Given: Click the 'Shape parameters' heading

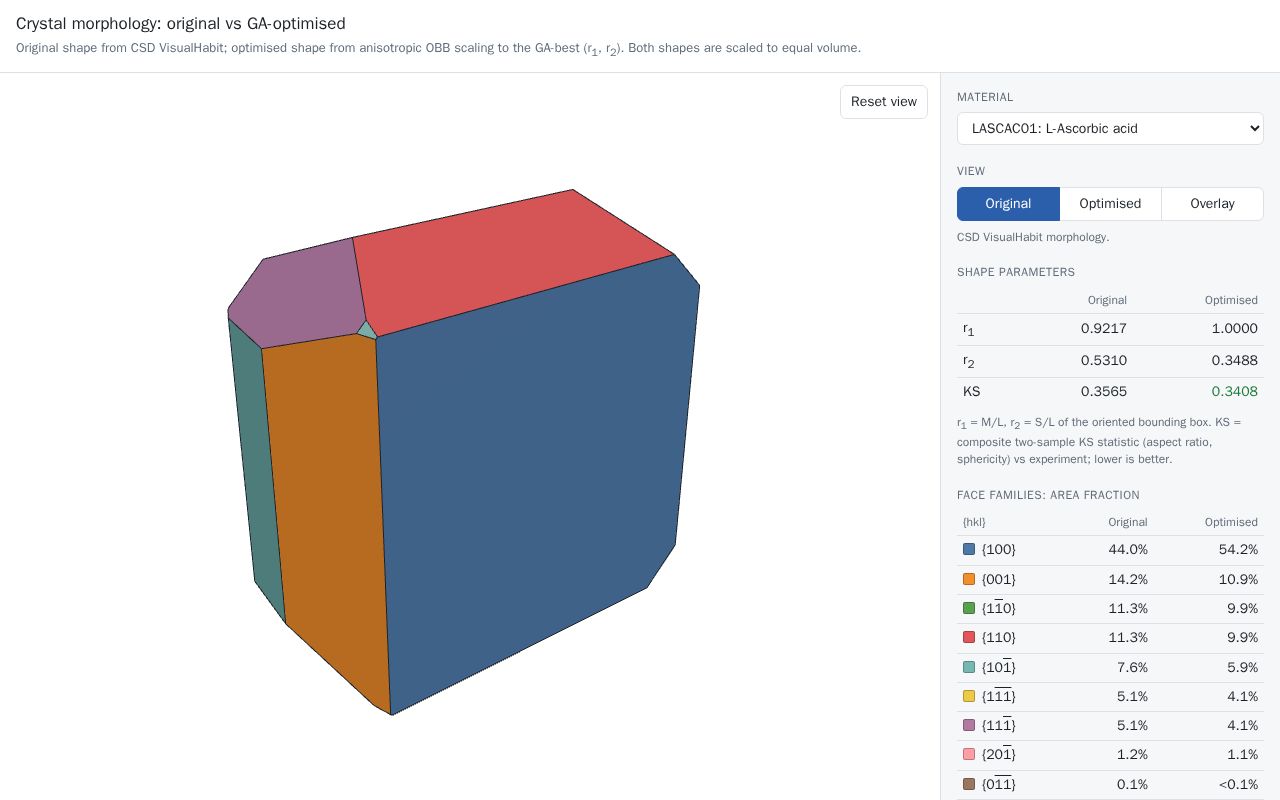Looking at the screenshot, I should point(1016,272).
